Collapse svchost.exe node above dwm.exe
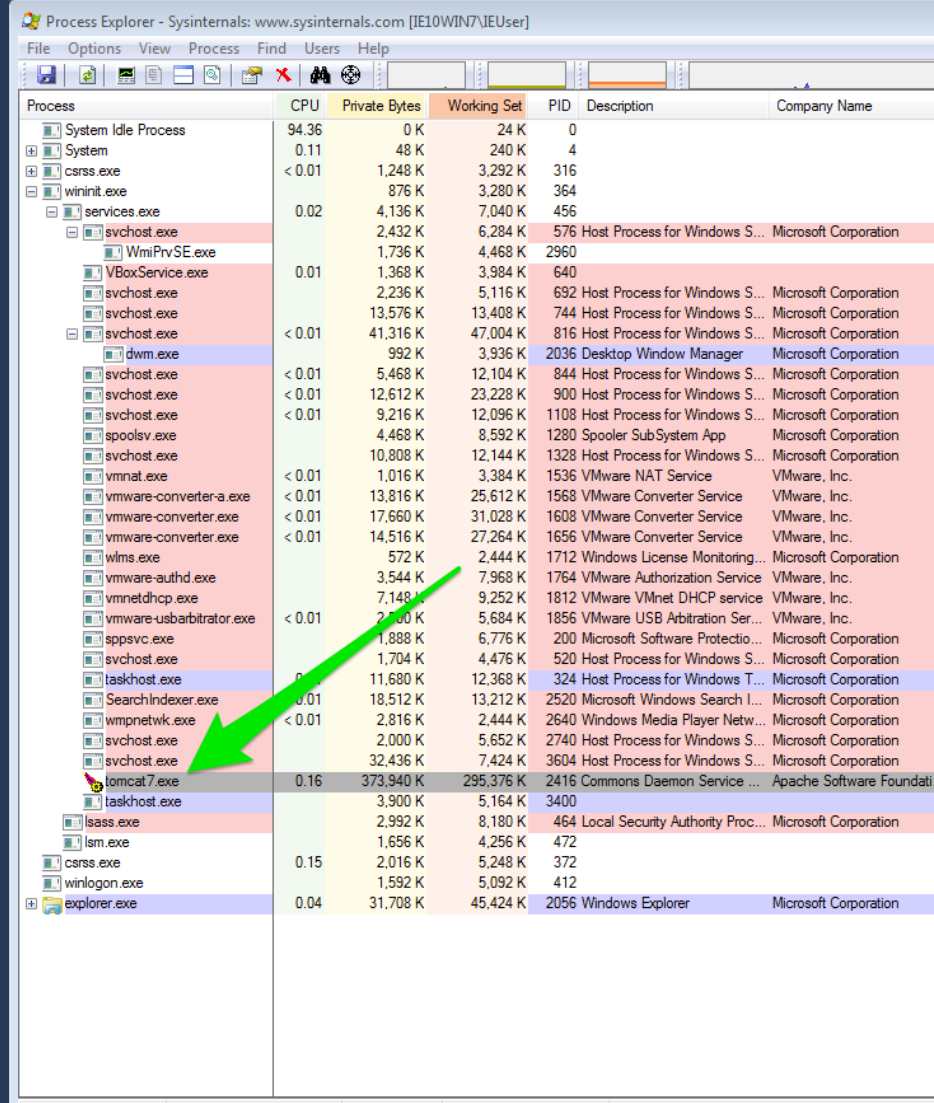Viewport: 934px width, 1103px height. (x=72, y=333)
